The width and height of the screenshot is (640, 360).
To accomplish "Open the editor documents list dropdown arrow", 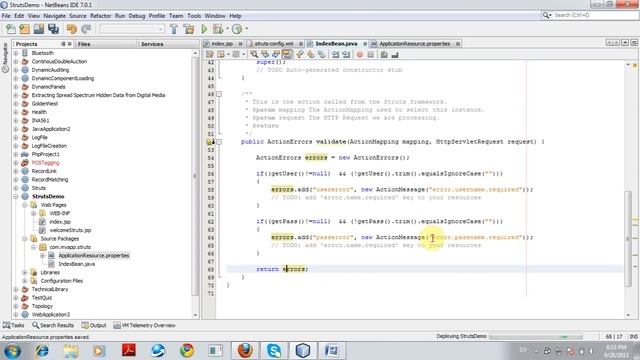I will 625,43.
